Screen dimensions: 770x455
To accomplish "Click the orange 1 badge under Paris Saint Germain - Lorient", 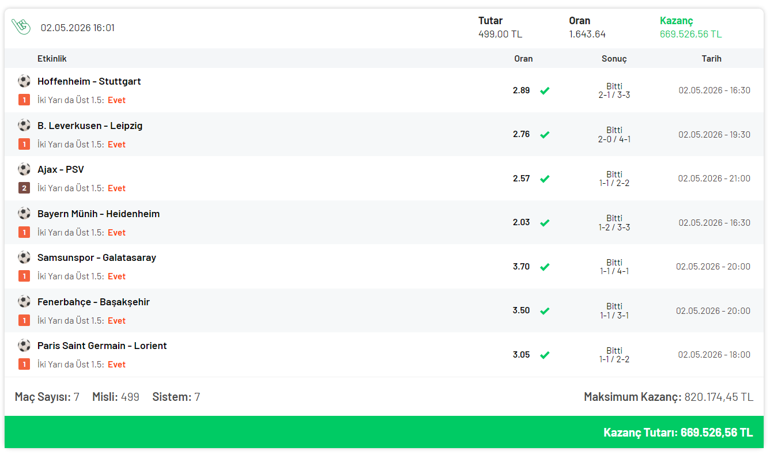I will [x=24, y=364].
